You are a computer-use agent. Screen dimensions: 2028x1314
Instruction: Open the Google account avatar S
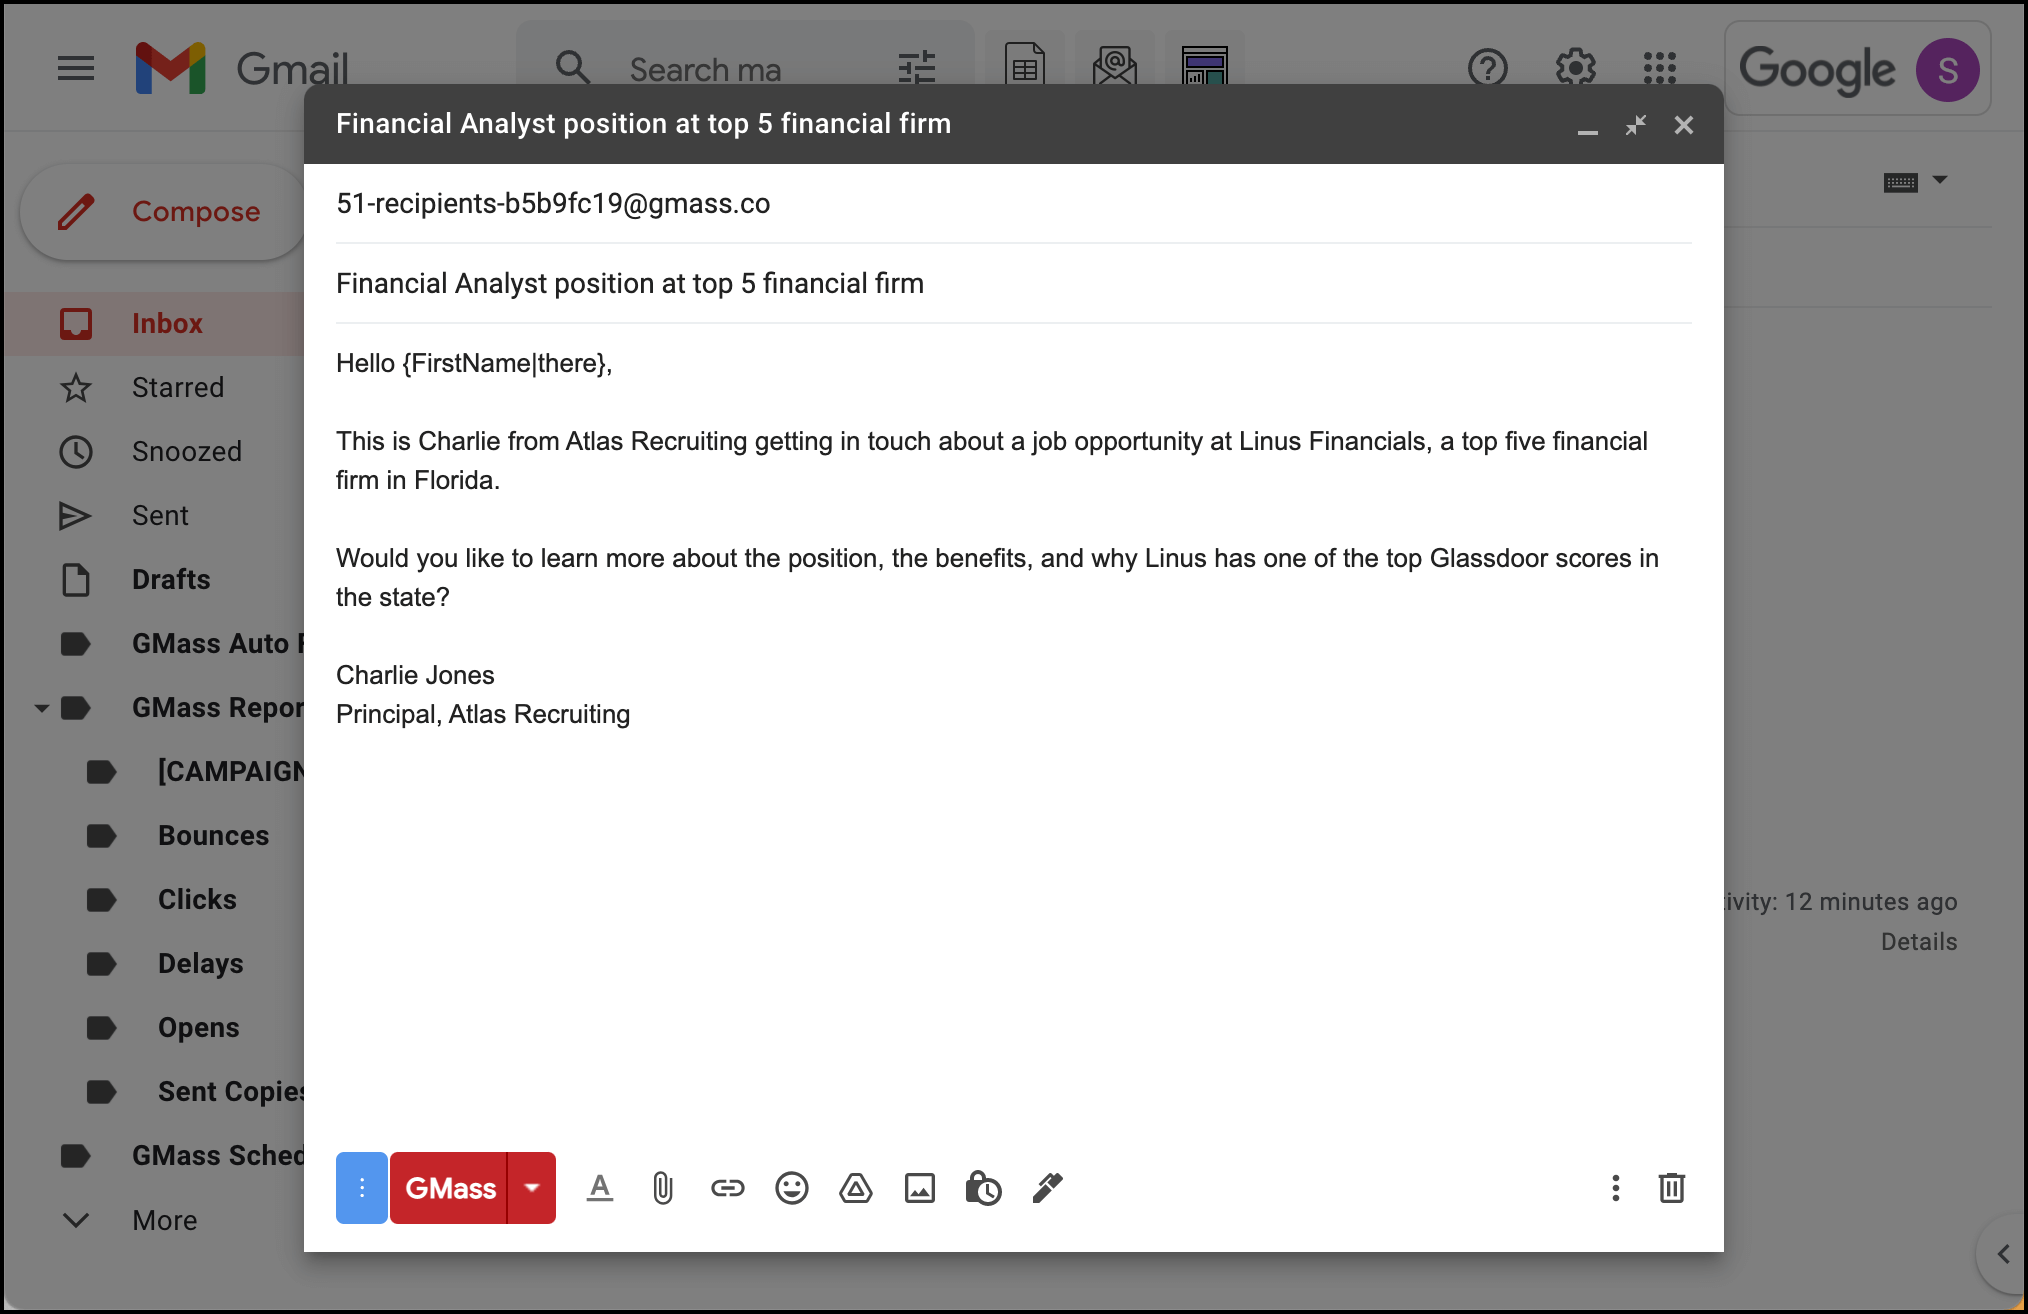pyautogui.click(x=1947, y=70)
